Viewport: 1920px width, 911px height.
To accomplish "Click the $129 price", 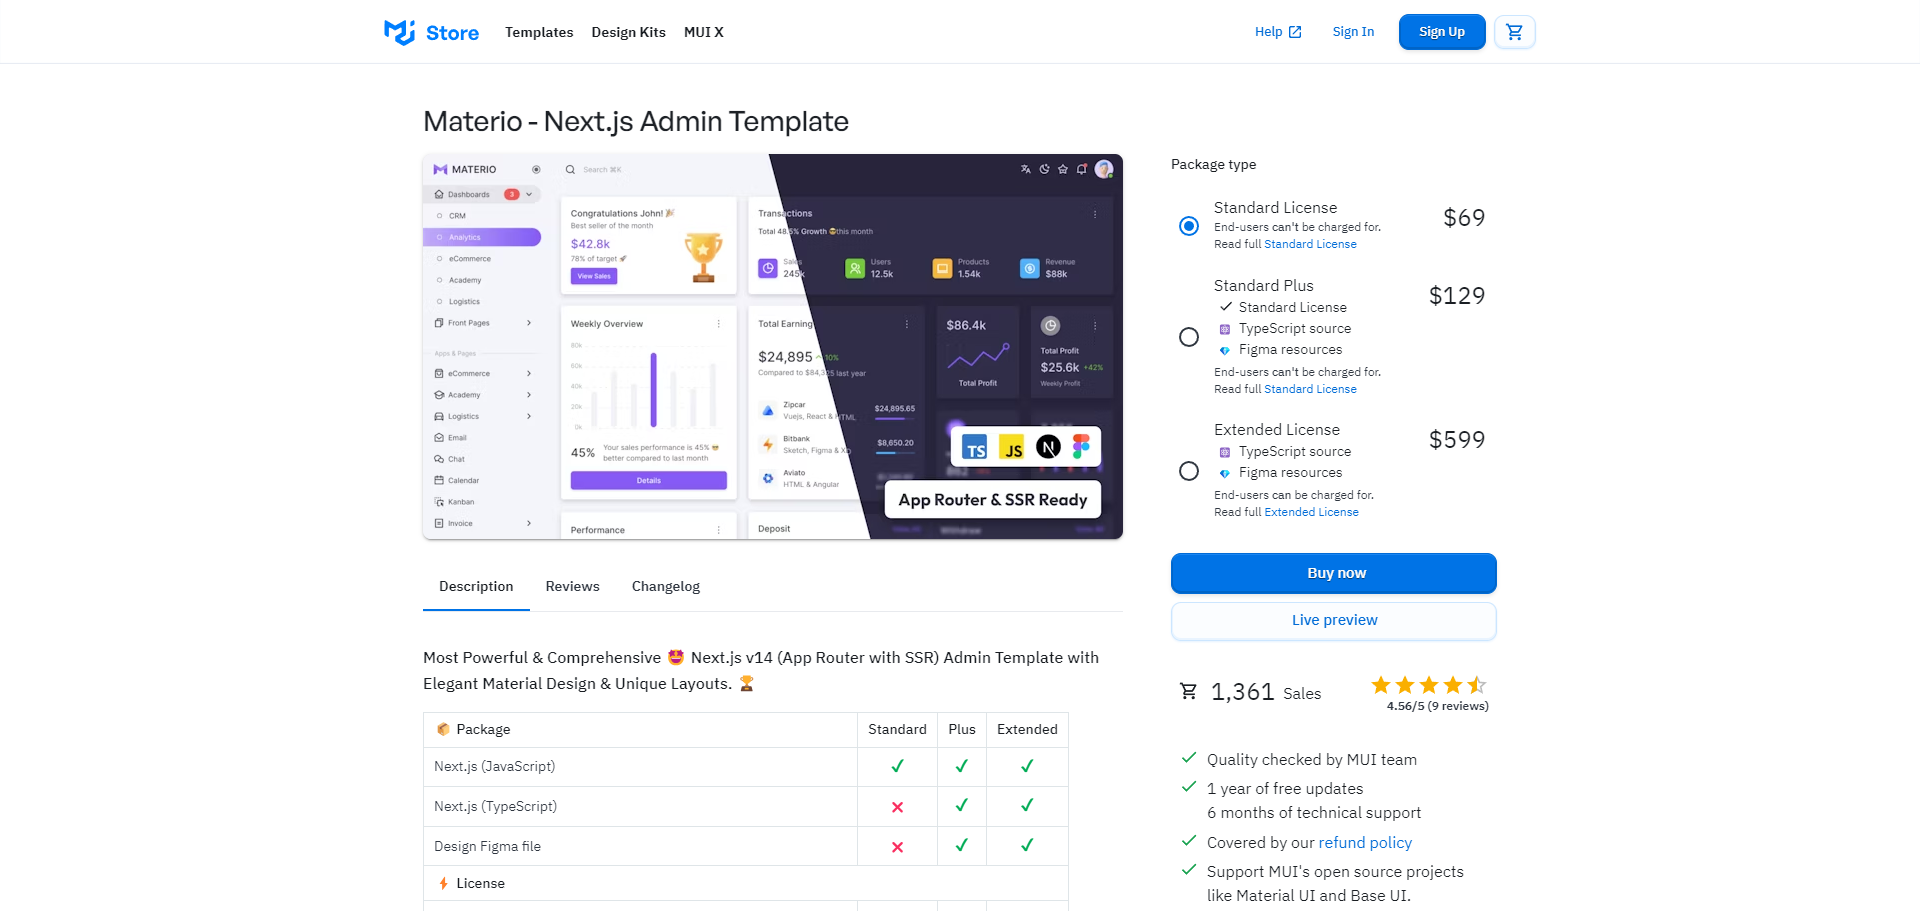I will coord(1457,296).
